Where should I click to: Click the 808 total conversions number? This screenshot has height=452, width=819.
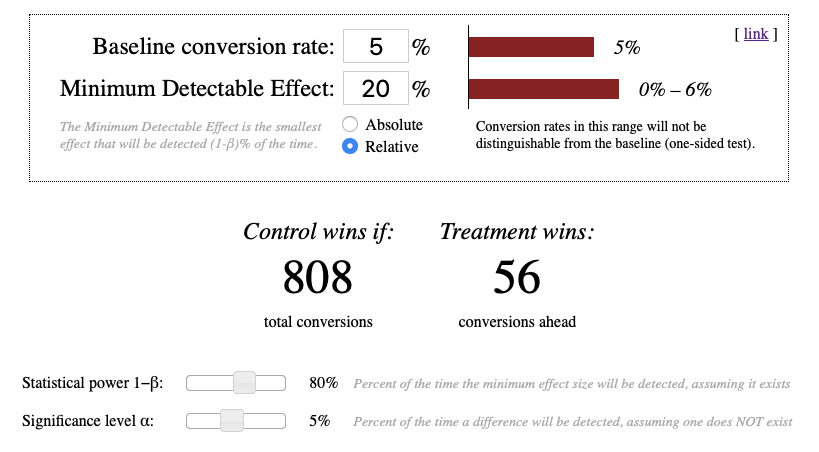point(318,277)
